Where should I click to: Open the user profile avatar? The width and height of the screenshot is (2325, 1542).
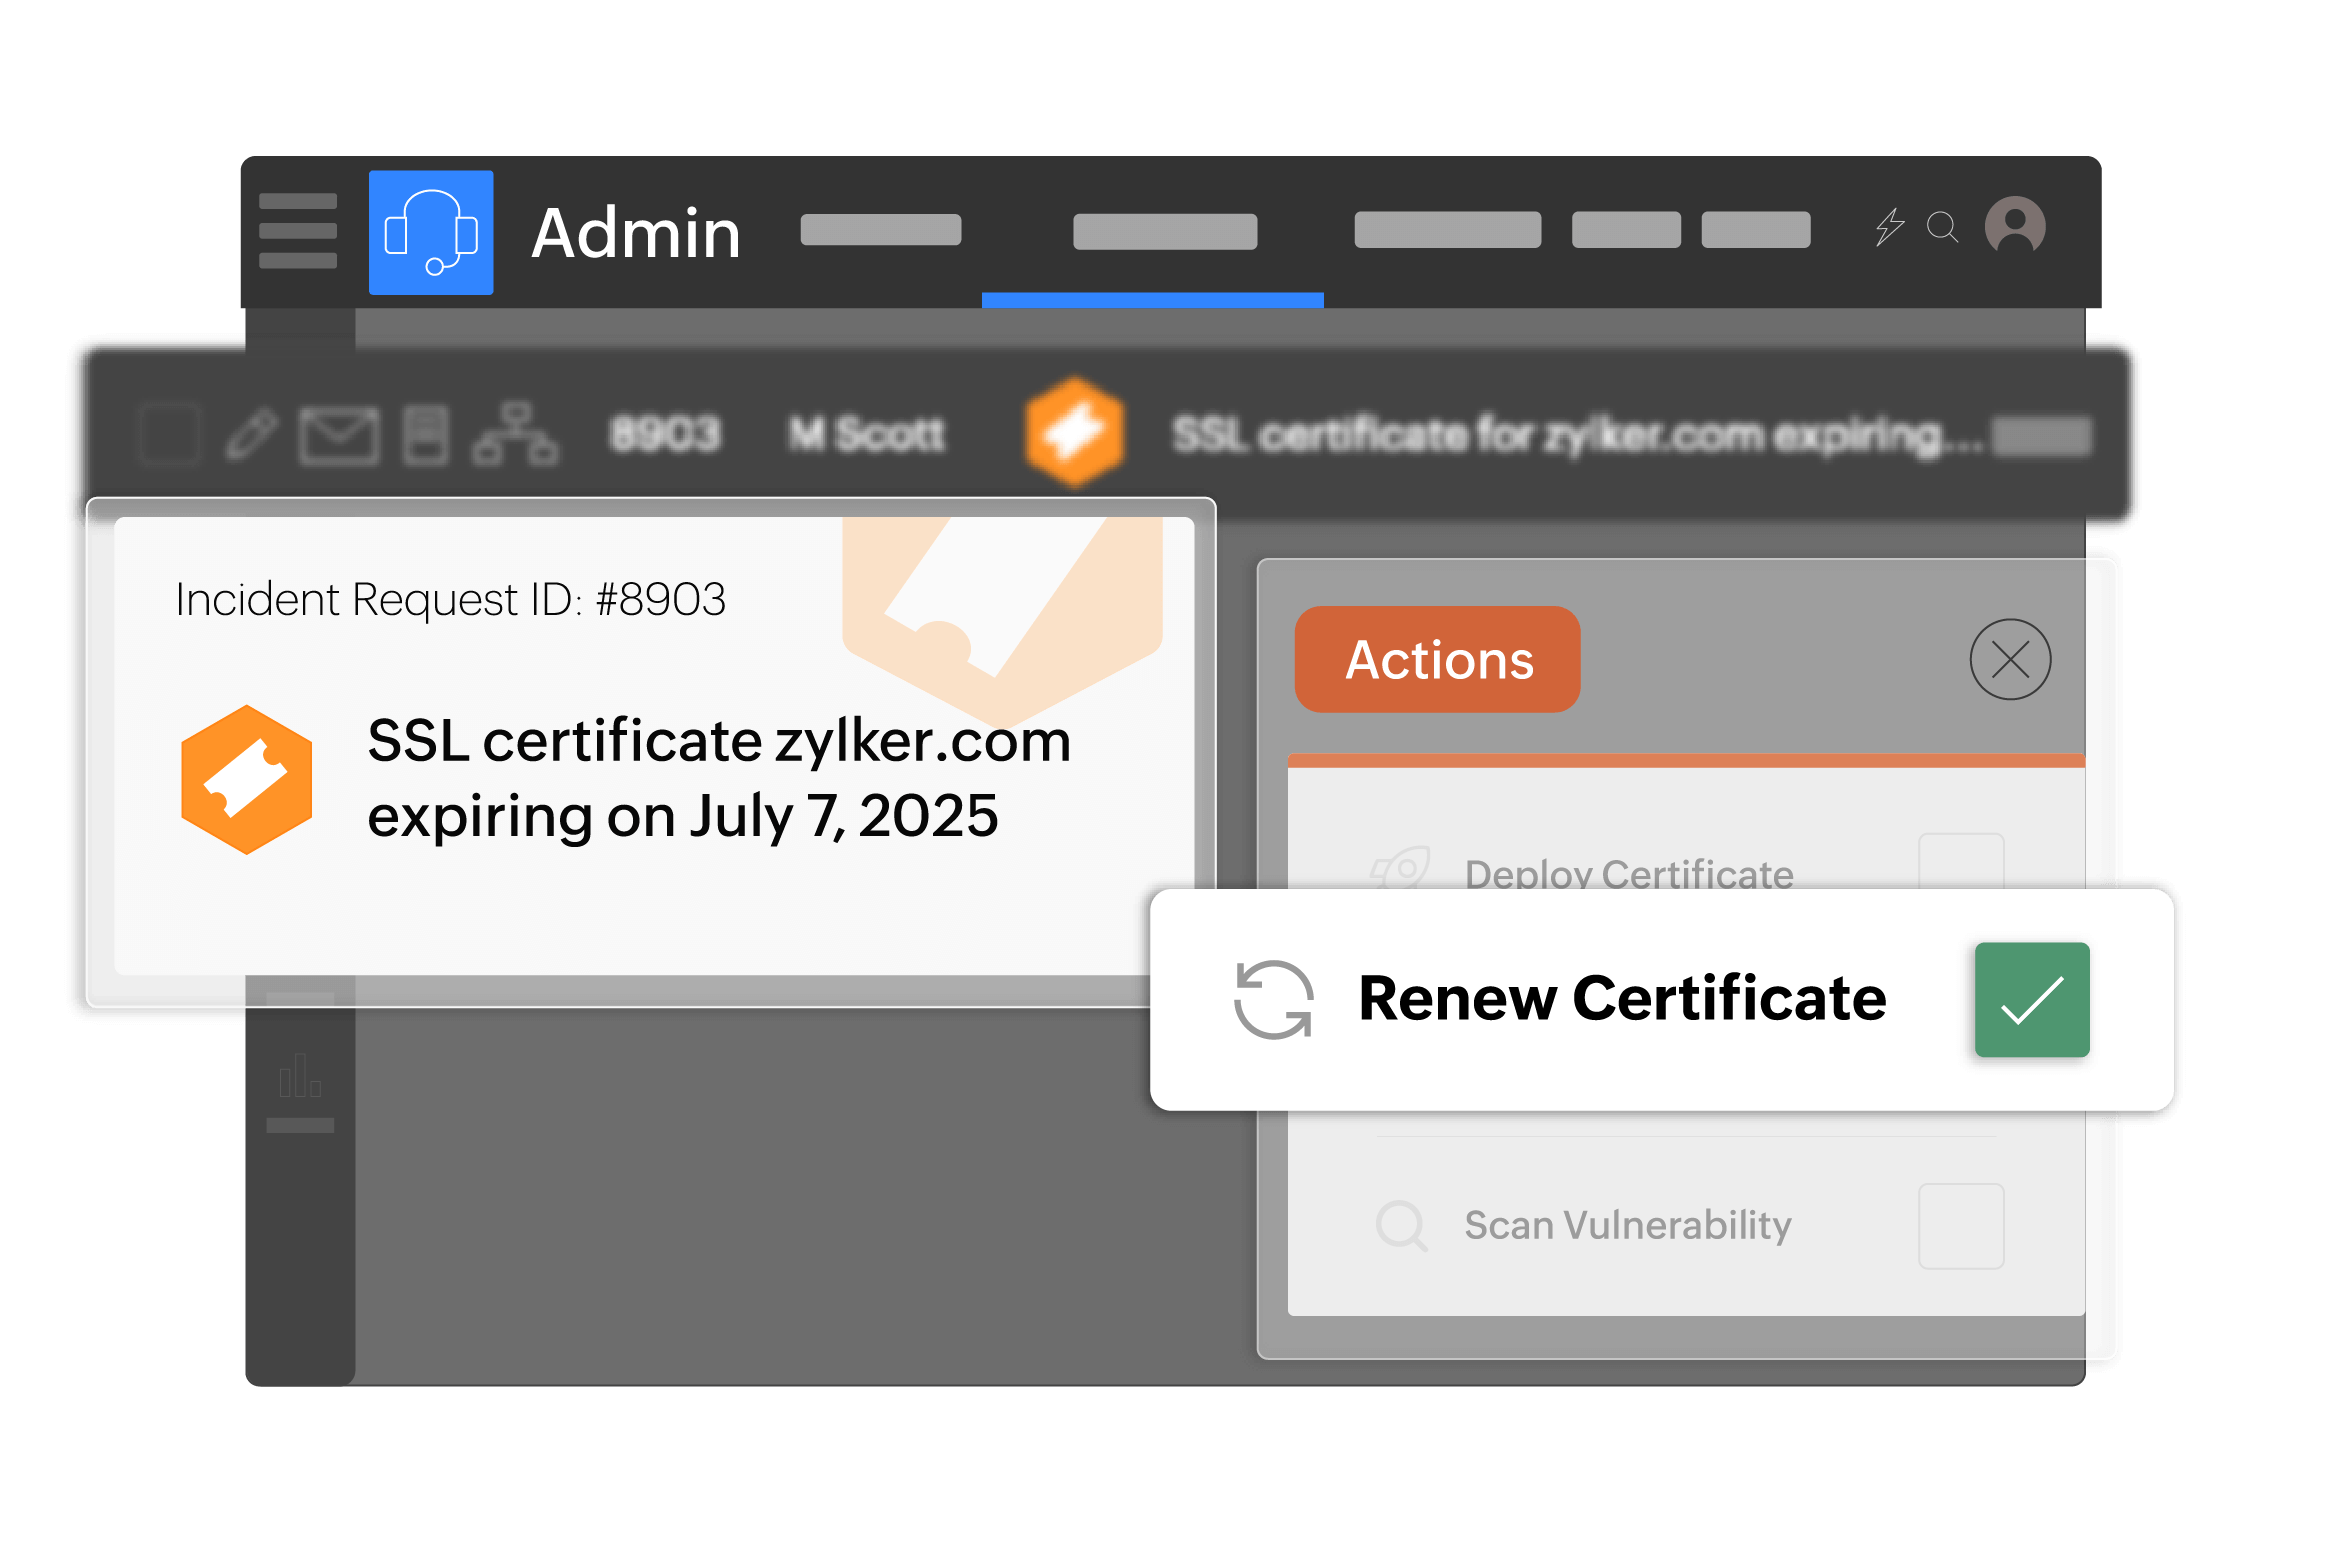[x=2014, y=227]
